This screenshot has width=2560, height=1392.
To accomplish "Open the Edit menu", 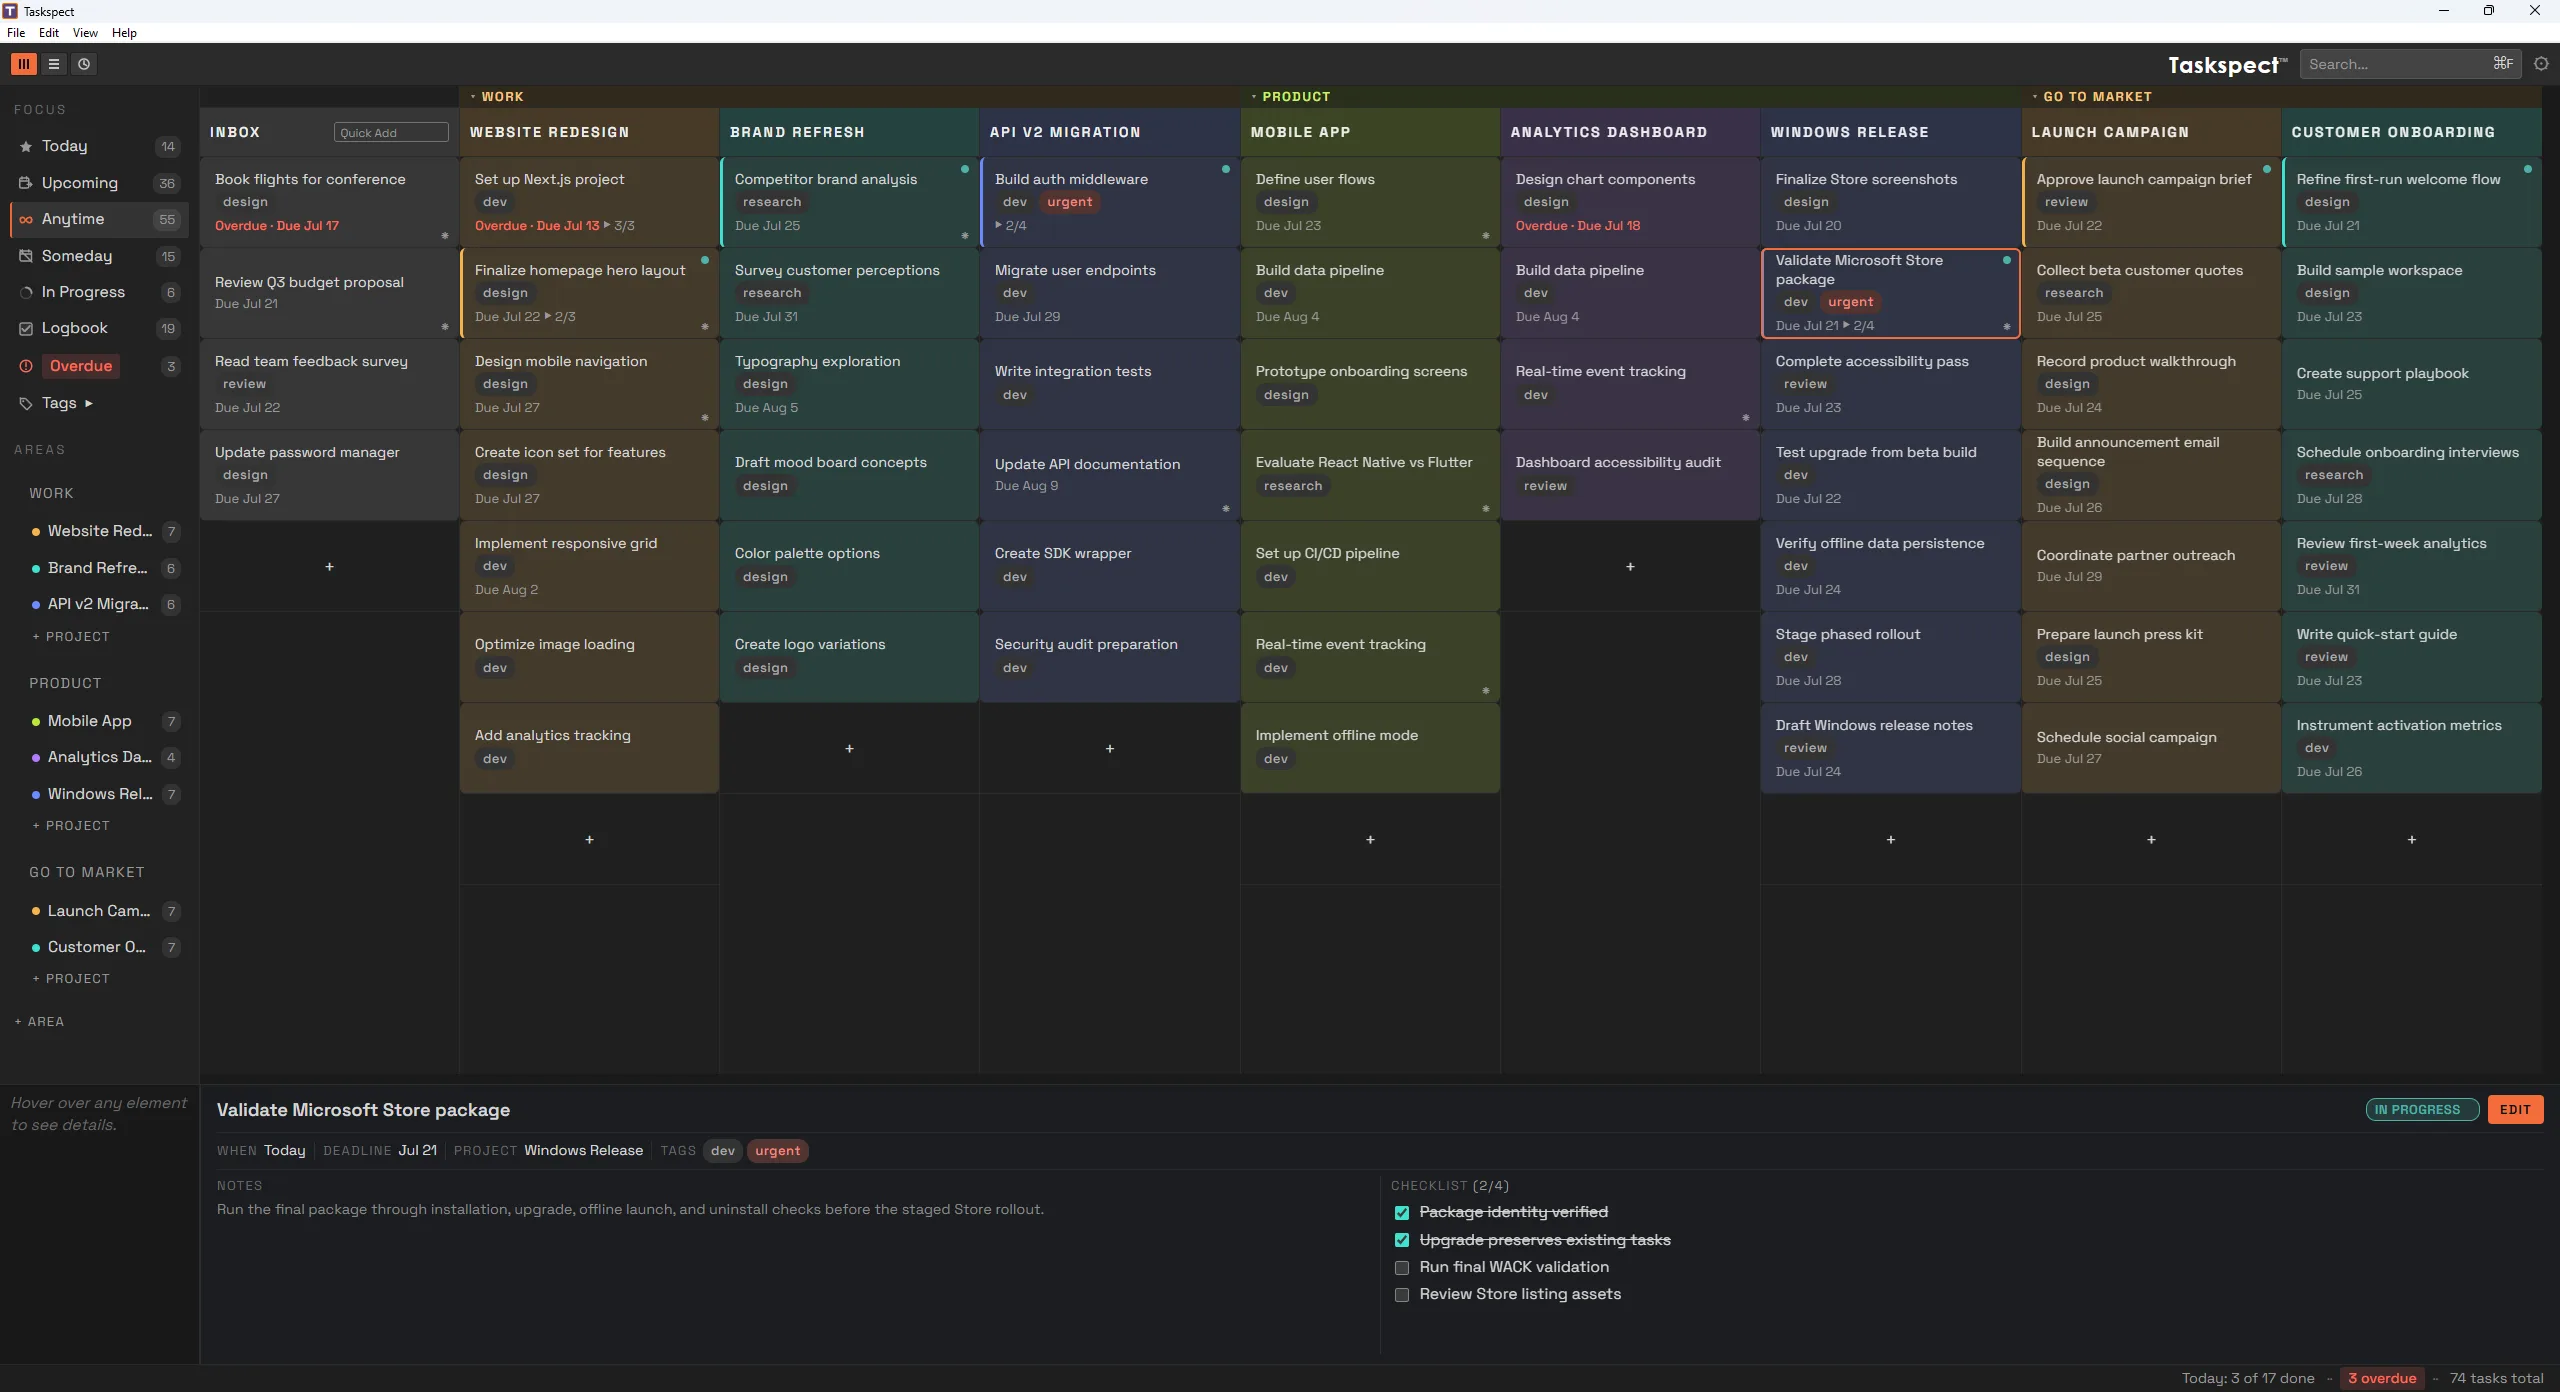I will [x=49, y=33].
